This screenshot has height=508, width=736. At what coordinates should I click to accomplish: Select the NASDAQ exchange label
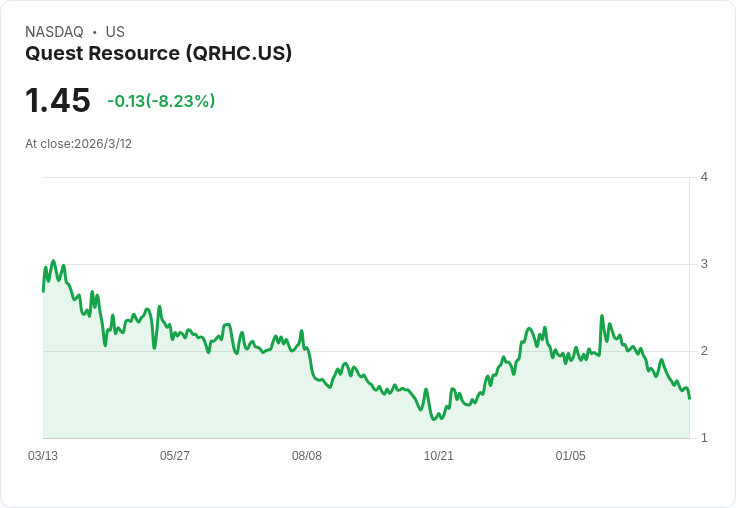point(54,32)
